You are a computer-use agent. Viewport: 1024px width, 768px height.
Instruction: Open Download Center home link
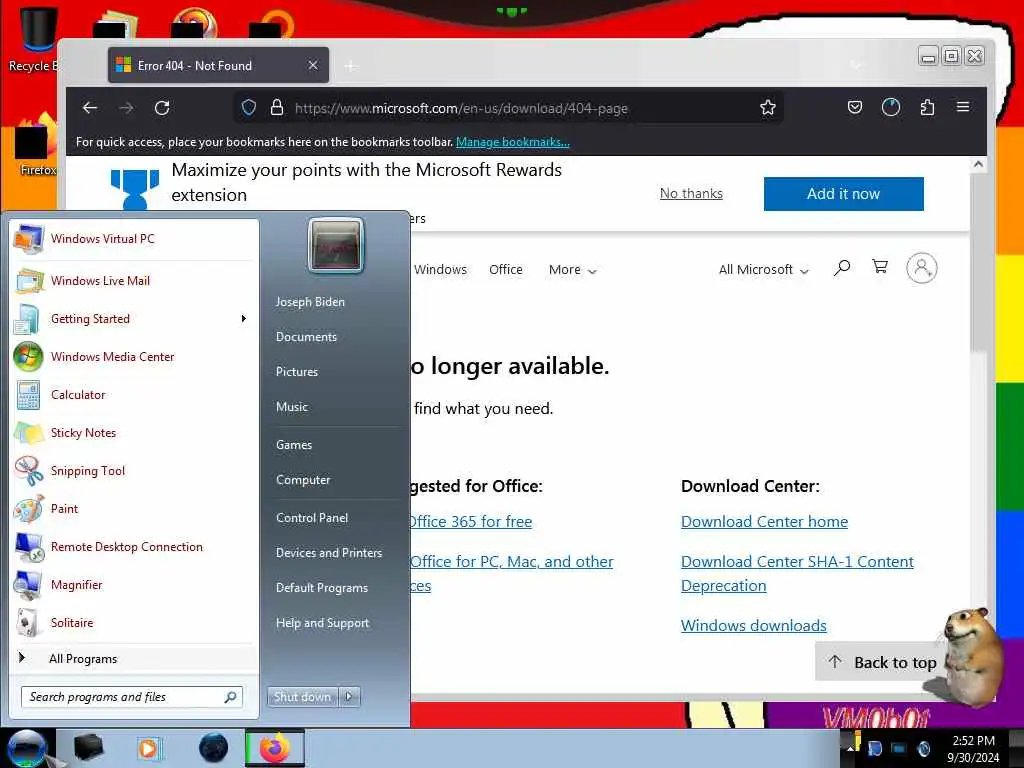764,522
